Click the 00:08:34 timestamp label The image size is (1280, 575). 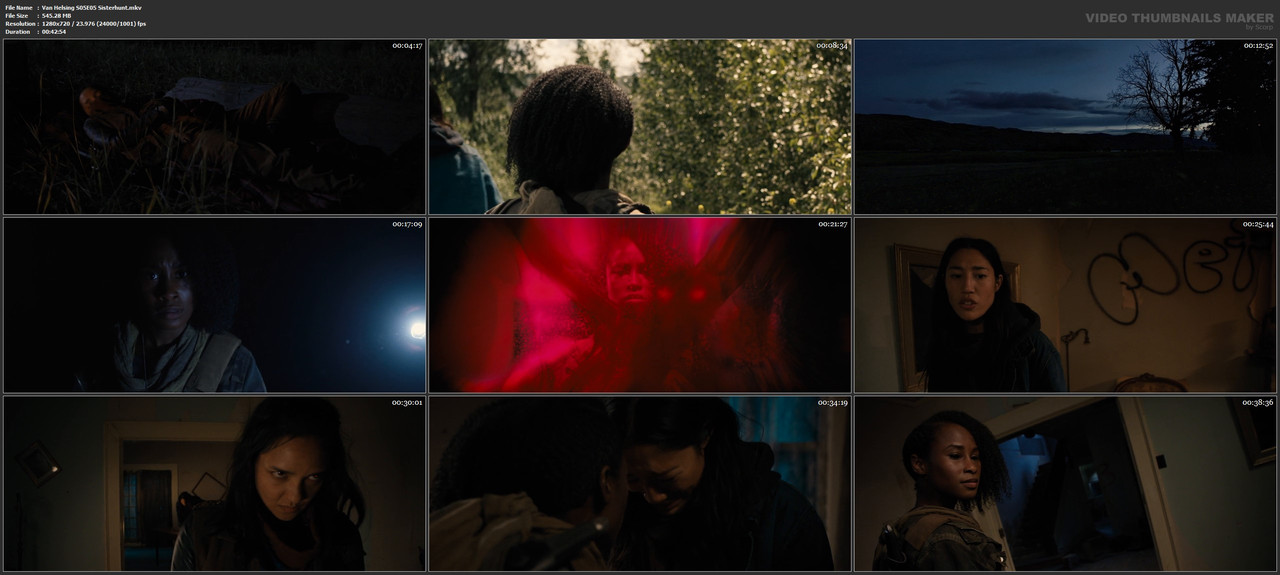tap(832, 46)
